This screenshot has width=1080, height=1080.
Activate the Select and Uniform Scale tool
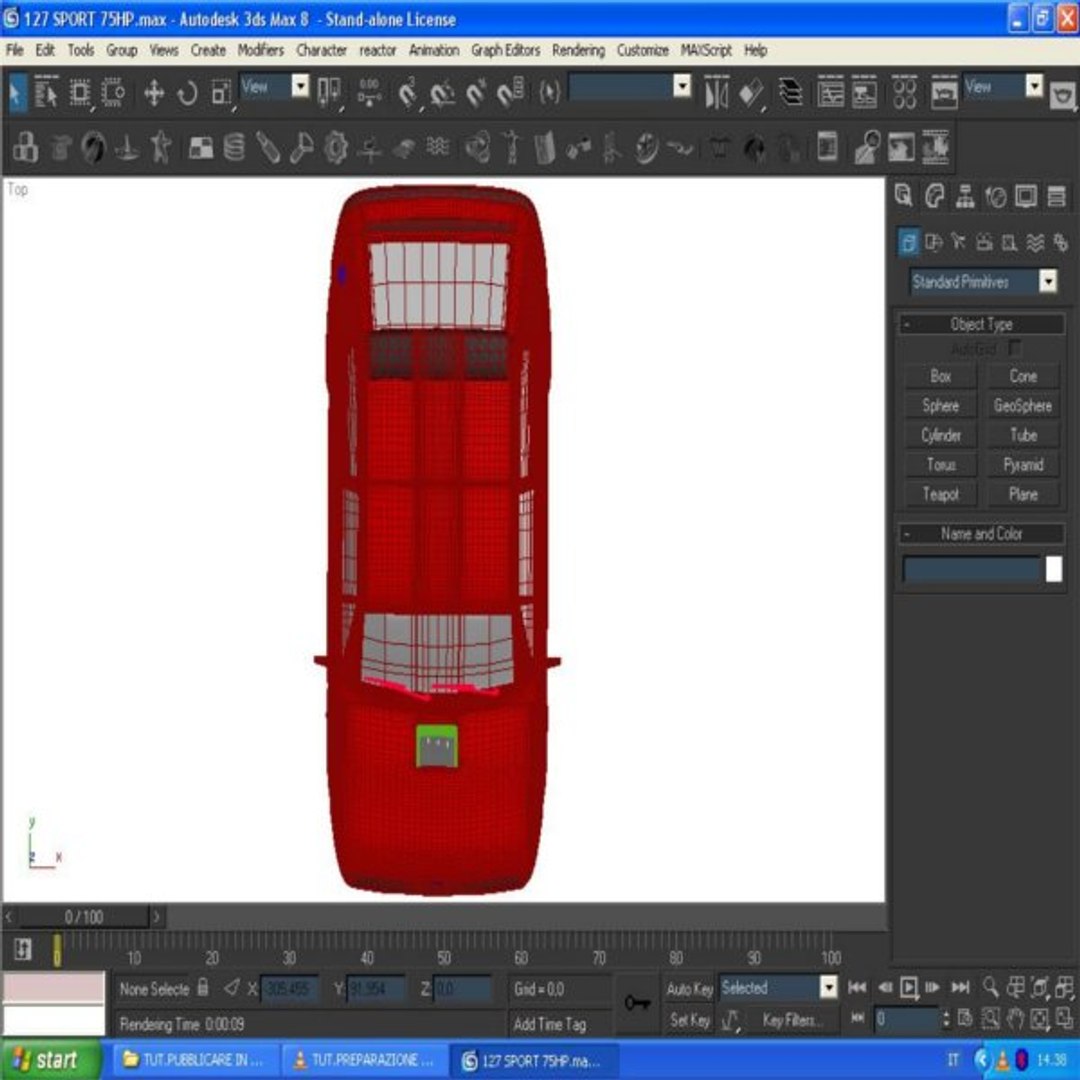pos(221,93)
